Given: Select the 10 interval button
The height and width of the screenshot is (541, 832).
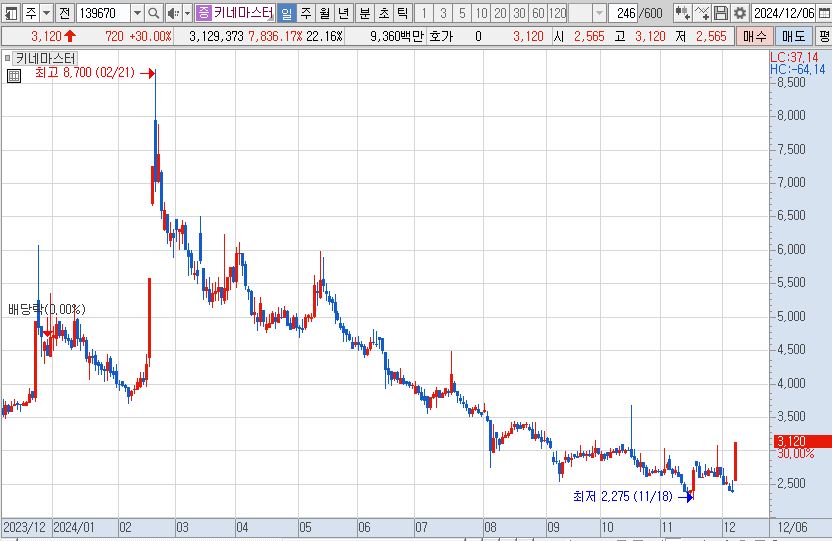Looking at the screenshot, I should [481, 13].
